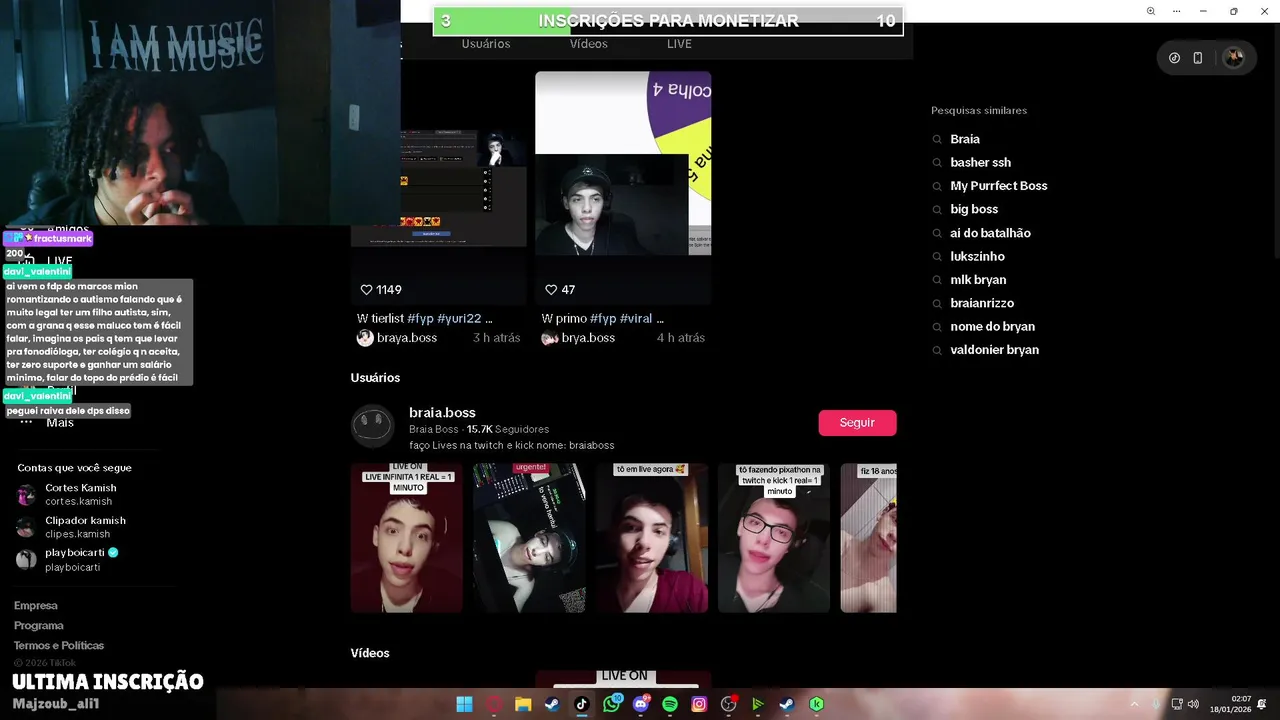Open the get-app phone icon in header
Screen dimensions: 1280x720
1198,58
